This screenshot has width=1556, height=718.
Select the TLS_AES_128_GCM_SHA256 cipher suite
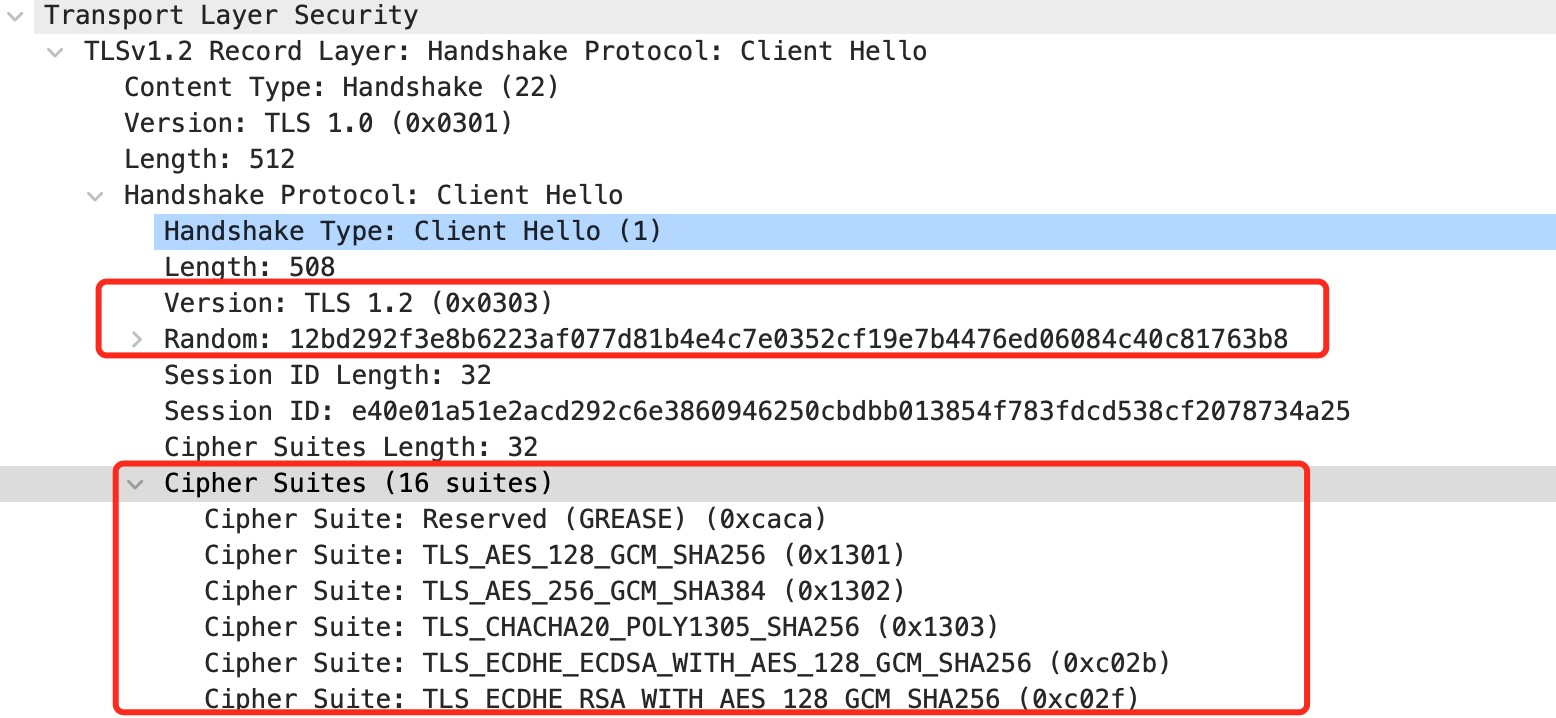554,555
